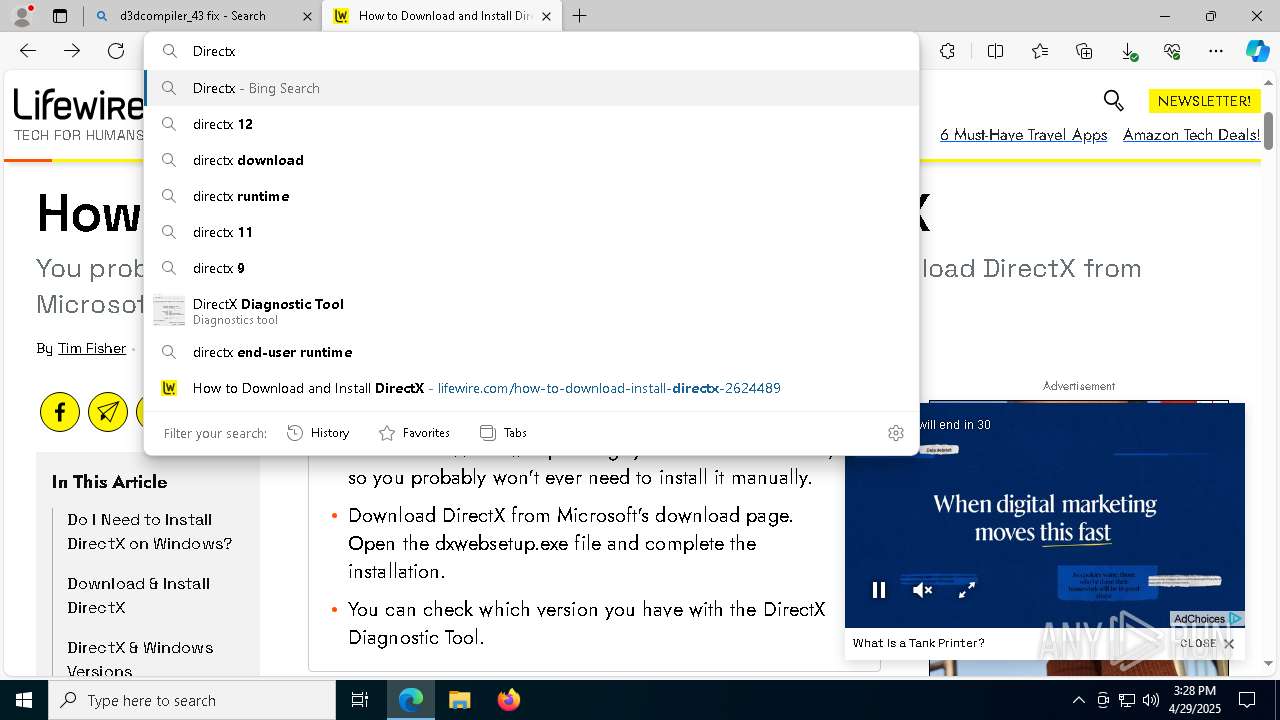1280x720 pixels.
Task: Open volume control in system tray
Action: click(1150, 700)
